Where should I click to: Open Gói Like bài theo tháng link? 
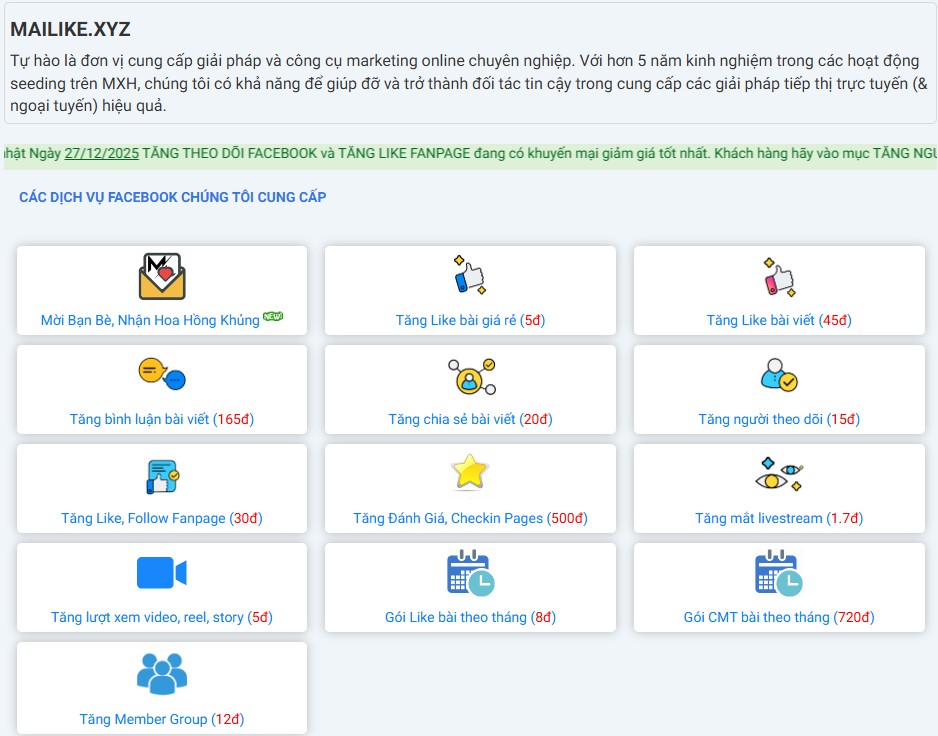click(470, 617)
